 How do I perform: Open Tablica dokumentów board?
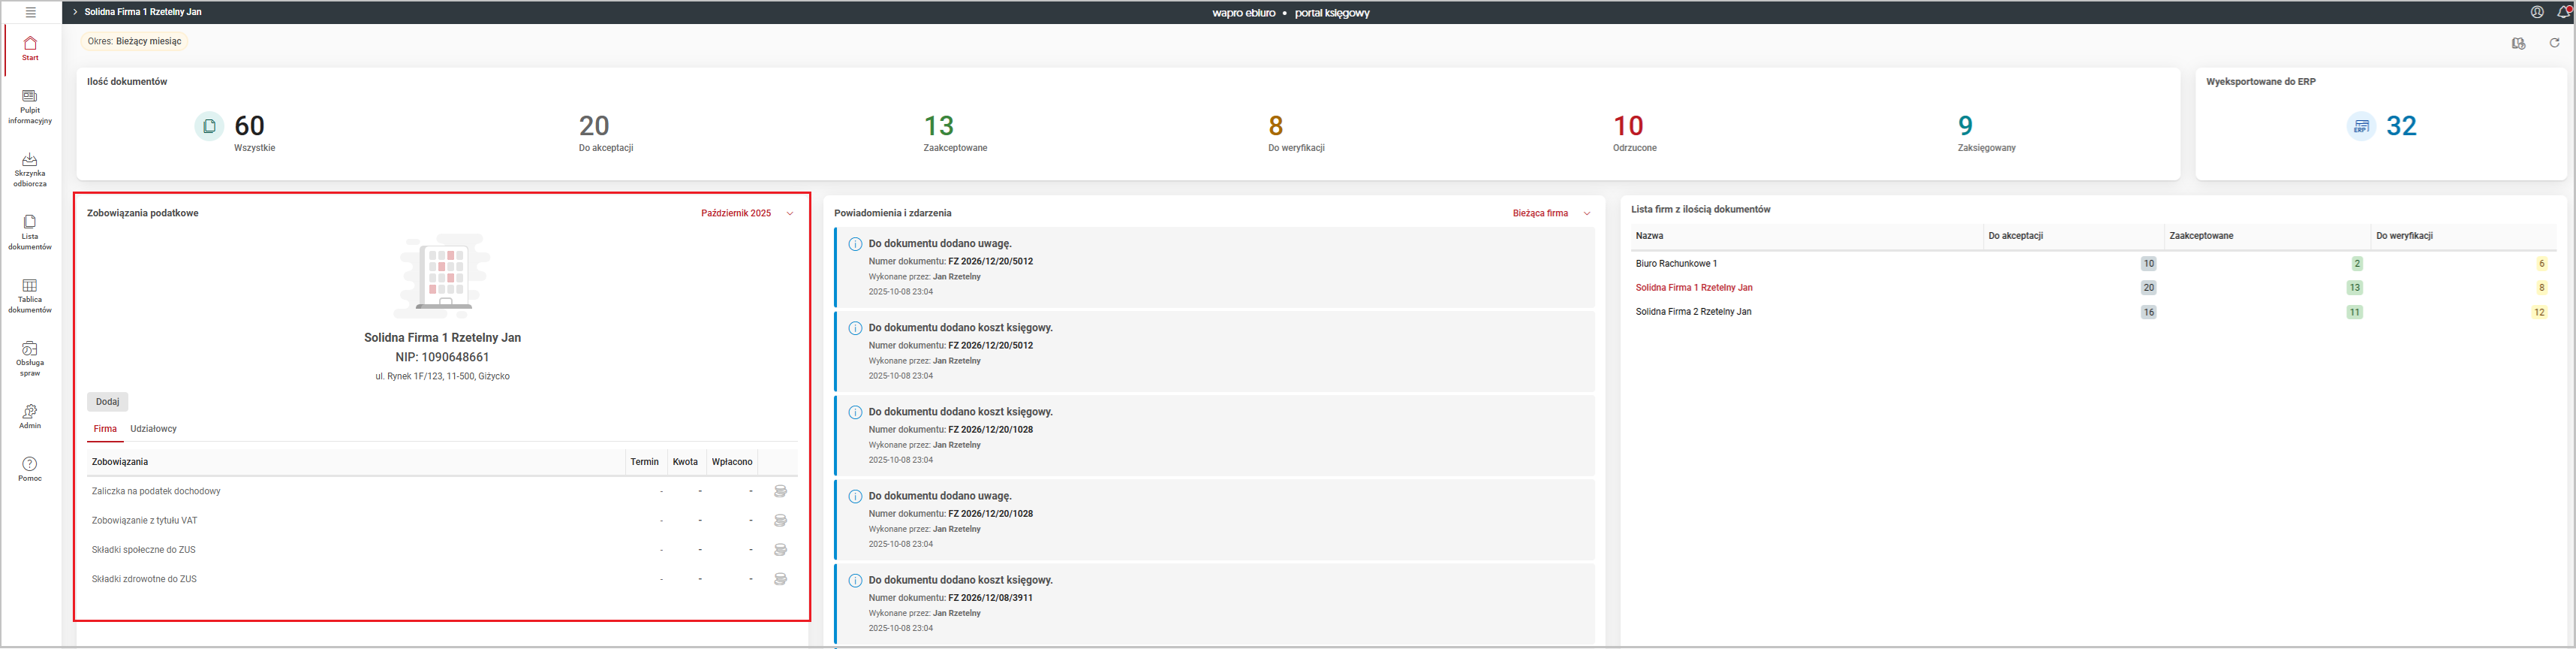30,296
